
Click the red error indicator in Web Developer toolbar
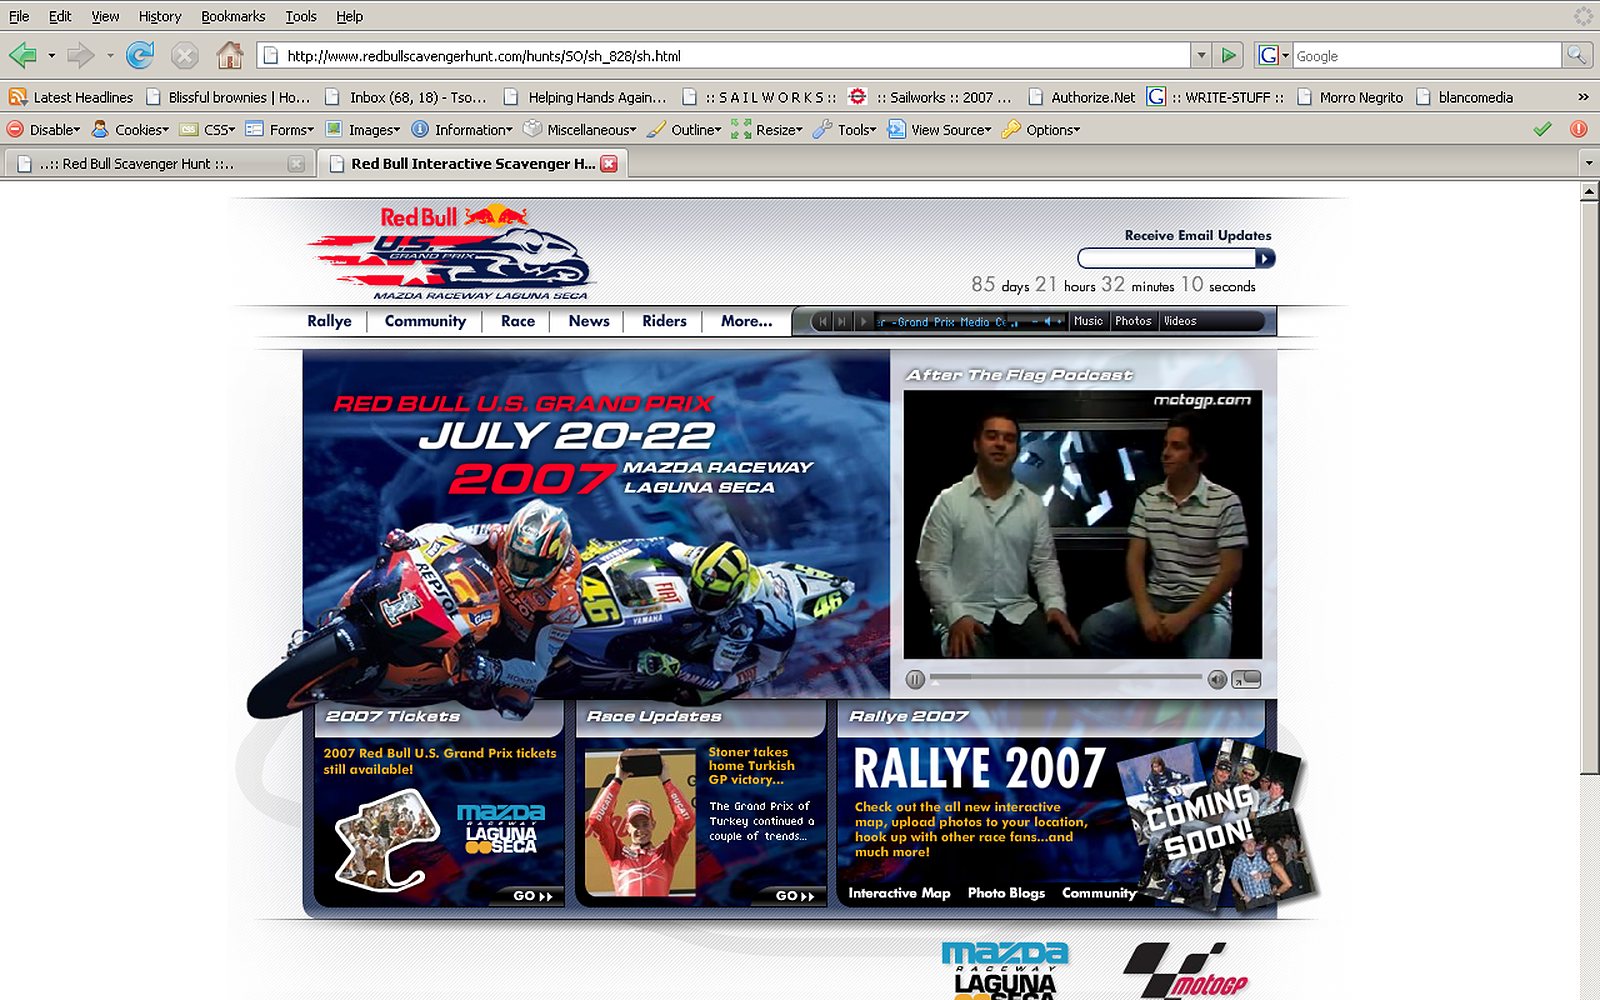click(1578, 129)
